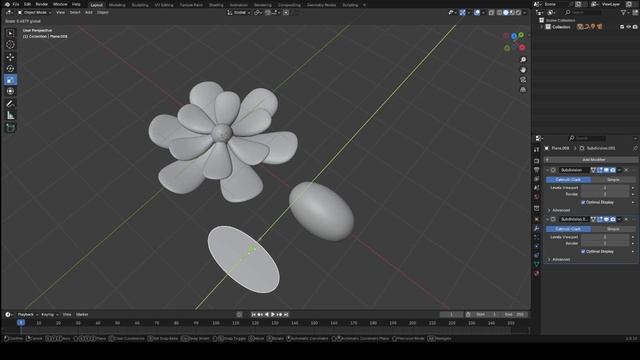
Task: Open the Output properties tab
Action: (x=537, y=170)
